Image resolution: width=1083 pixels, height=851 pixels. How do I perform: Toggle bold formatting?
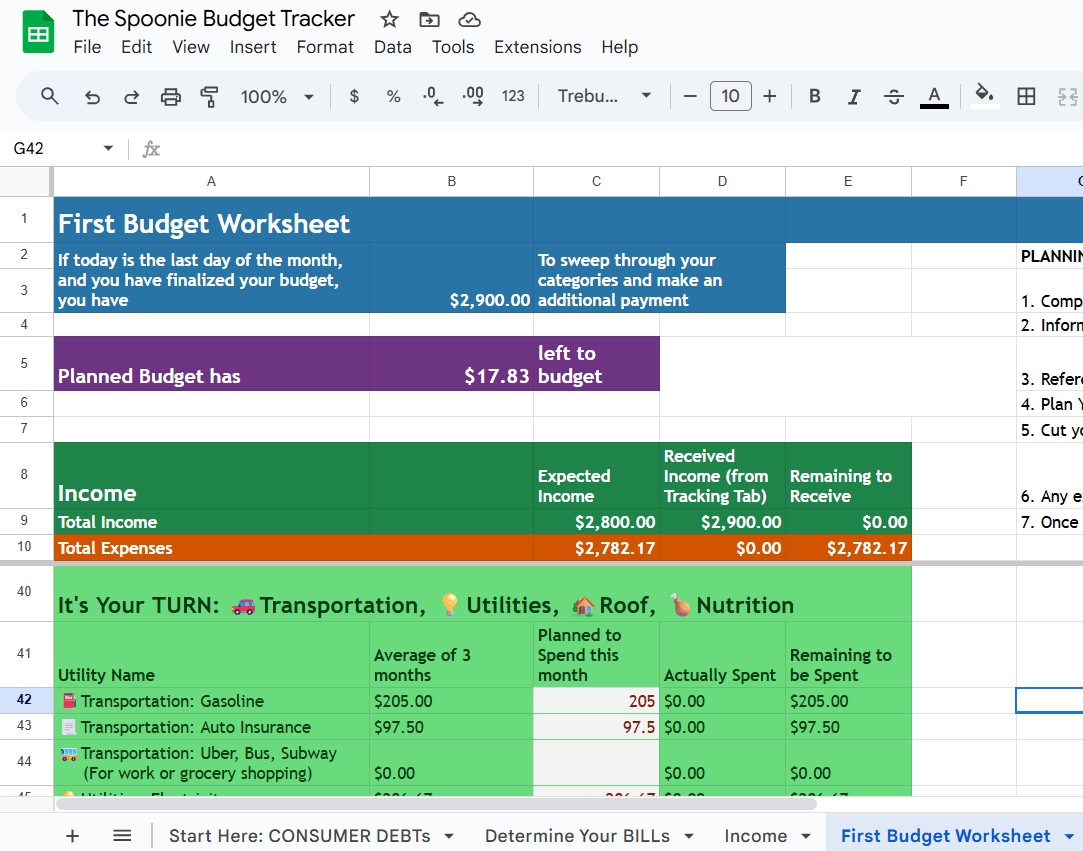815,96
